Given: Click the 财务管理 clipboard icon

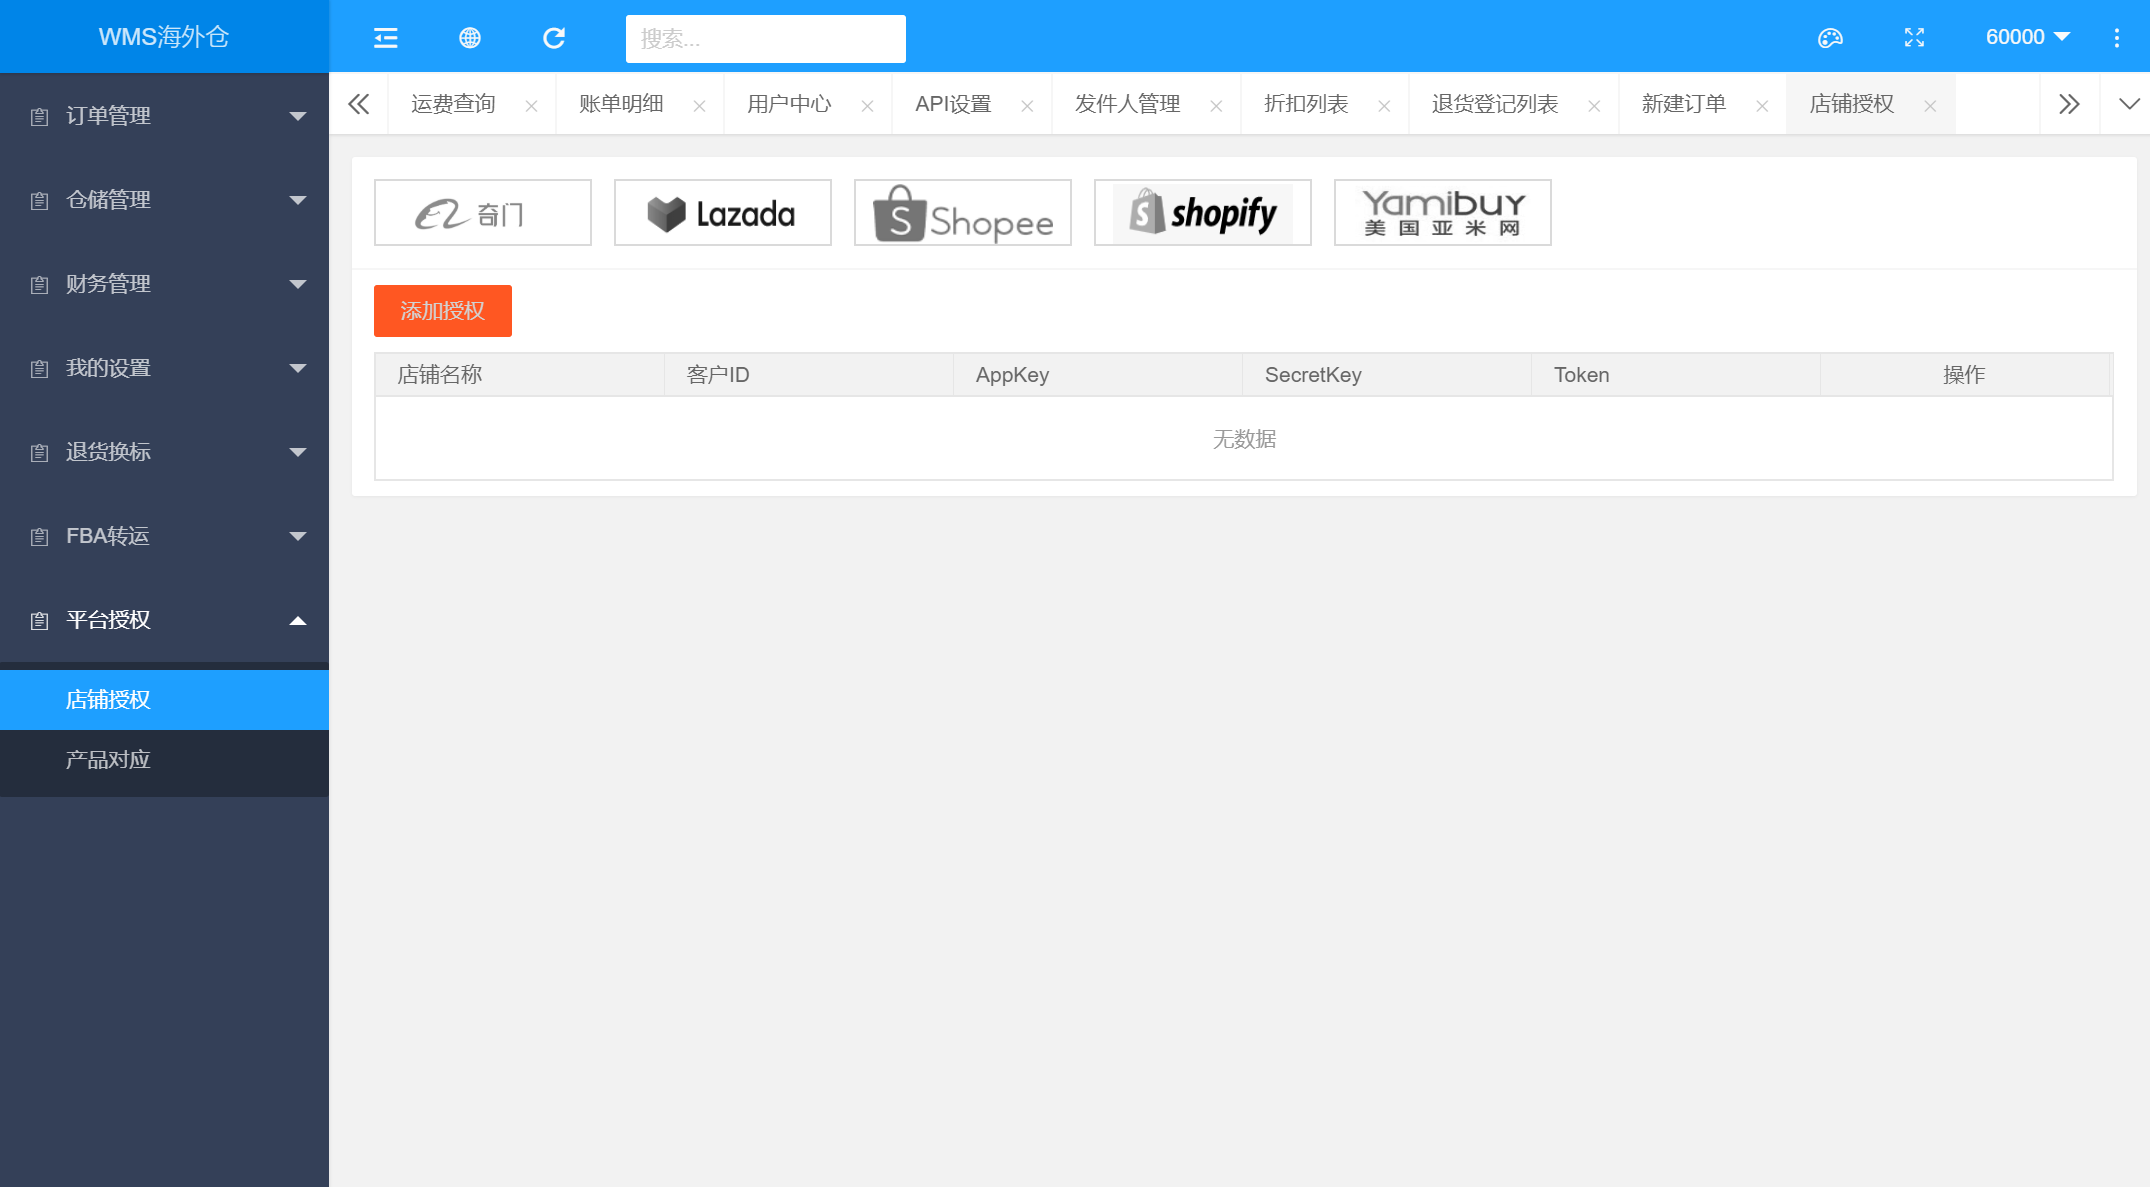Looking at the screenshot, I should click(x=39, y=285).
